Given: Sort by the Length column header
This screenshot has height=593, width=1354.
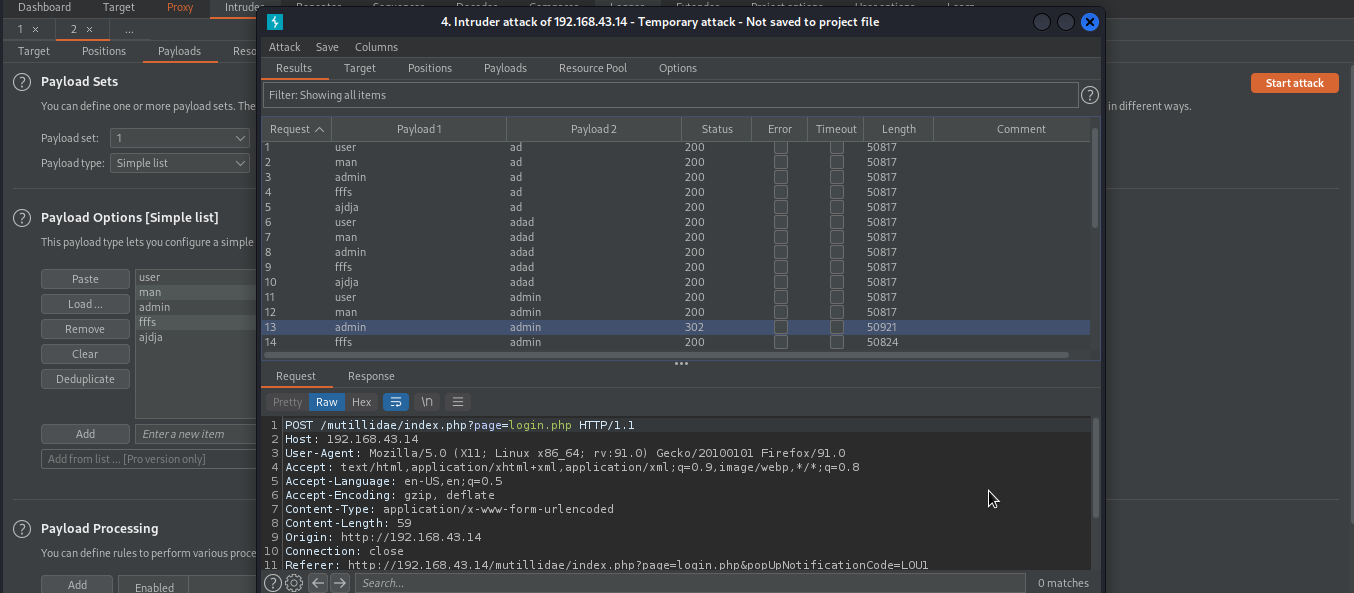Looking at the screenshot, I should (x=899, y=129).
